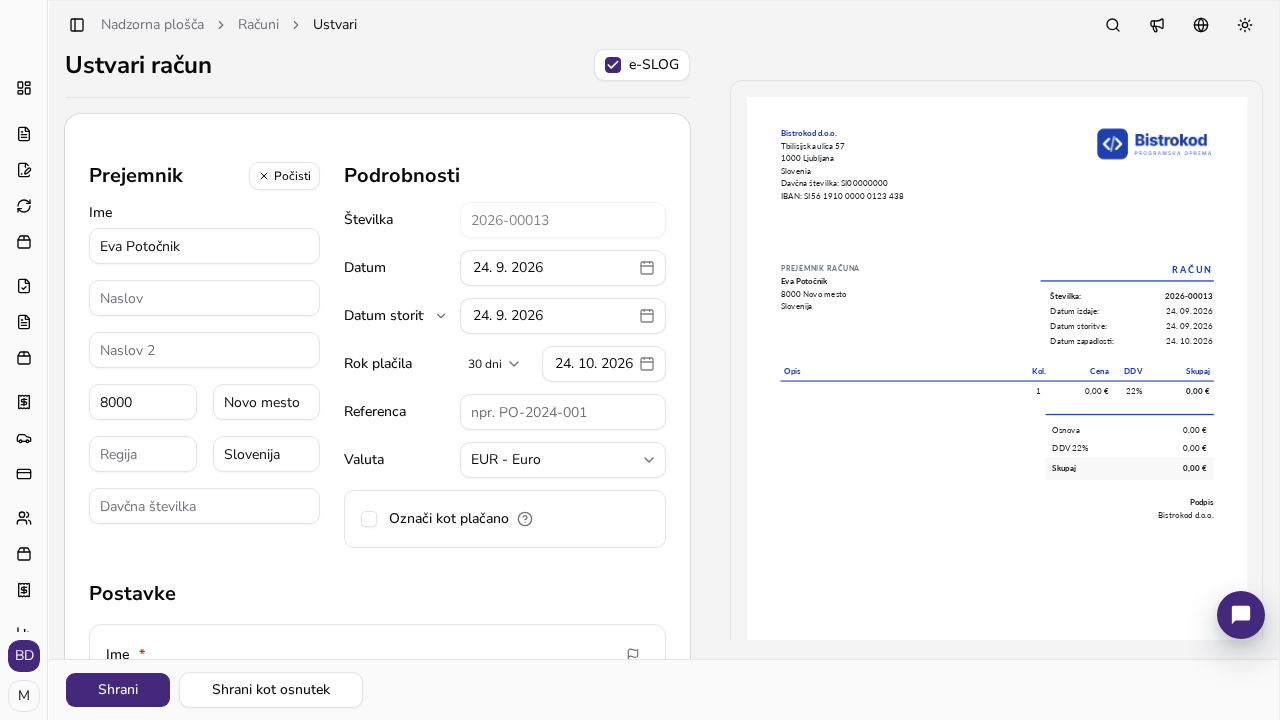1280x720 pixels.
Task: Open the Valuta EUR - Euro dropdown
Action: (x=563, y=460)
